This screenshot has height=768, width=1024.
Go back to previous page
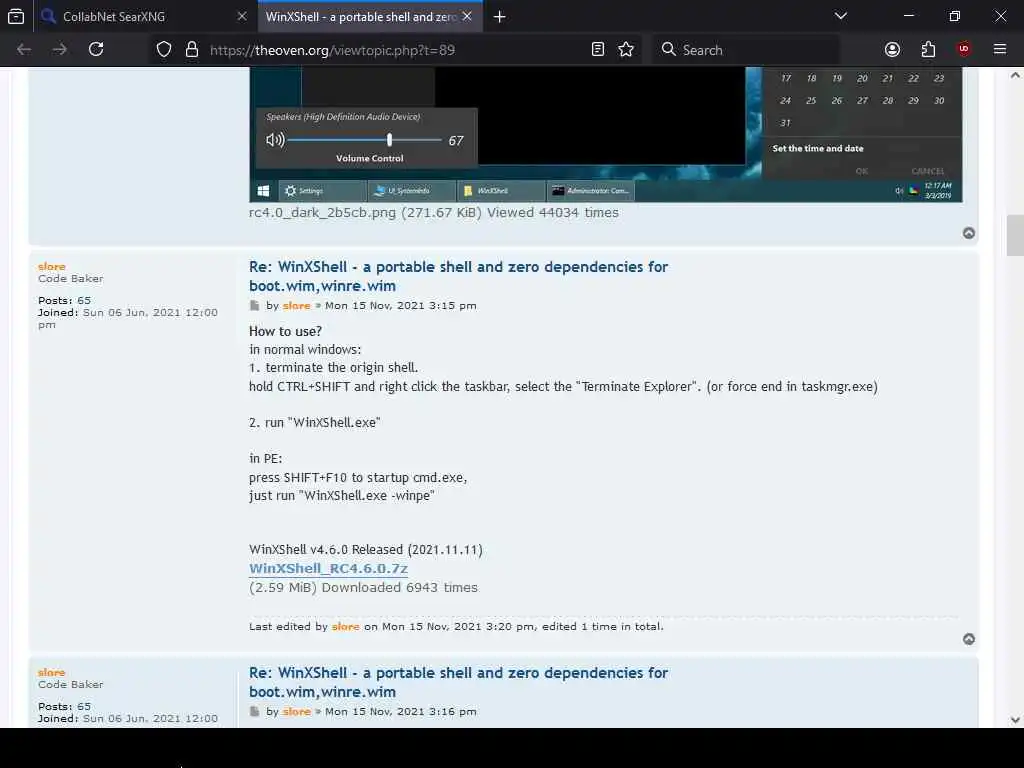coord(24,50)
